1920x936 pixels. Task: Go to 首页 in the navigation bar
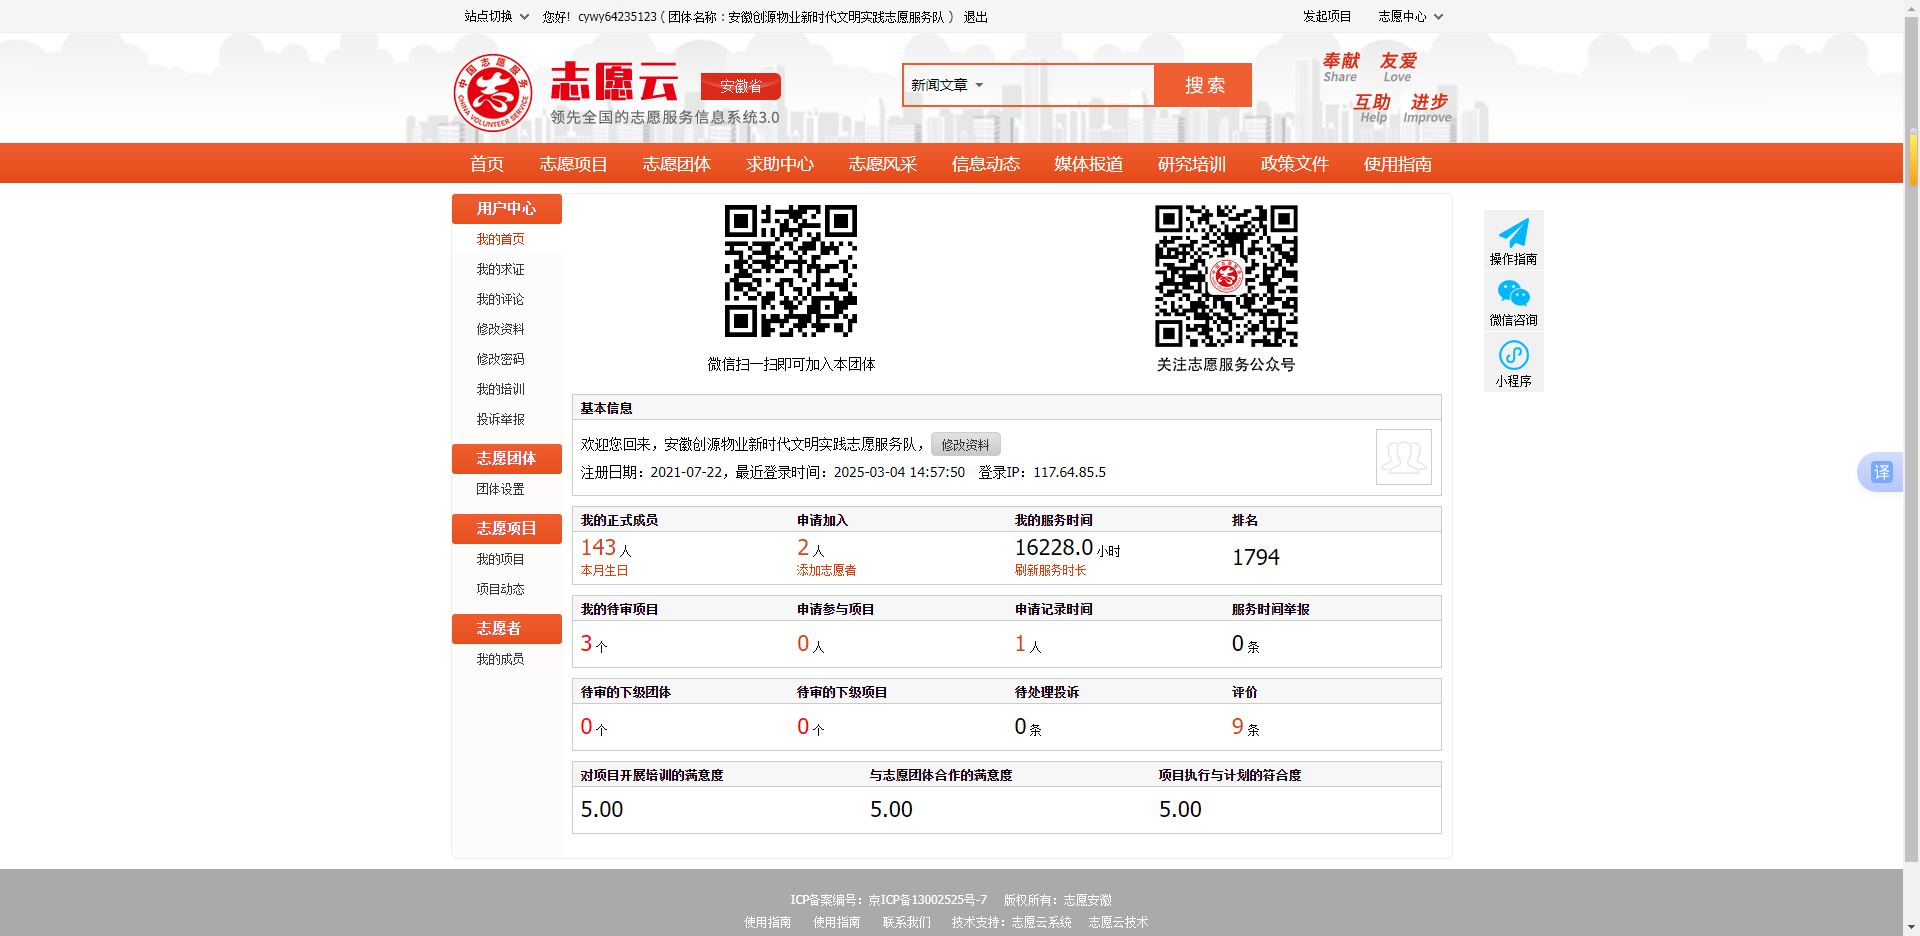[487, 164]
